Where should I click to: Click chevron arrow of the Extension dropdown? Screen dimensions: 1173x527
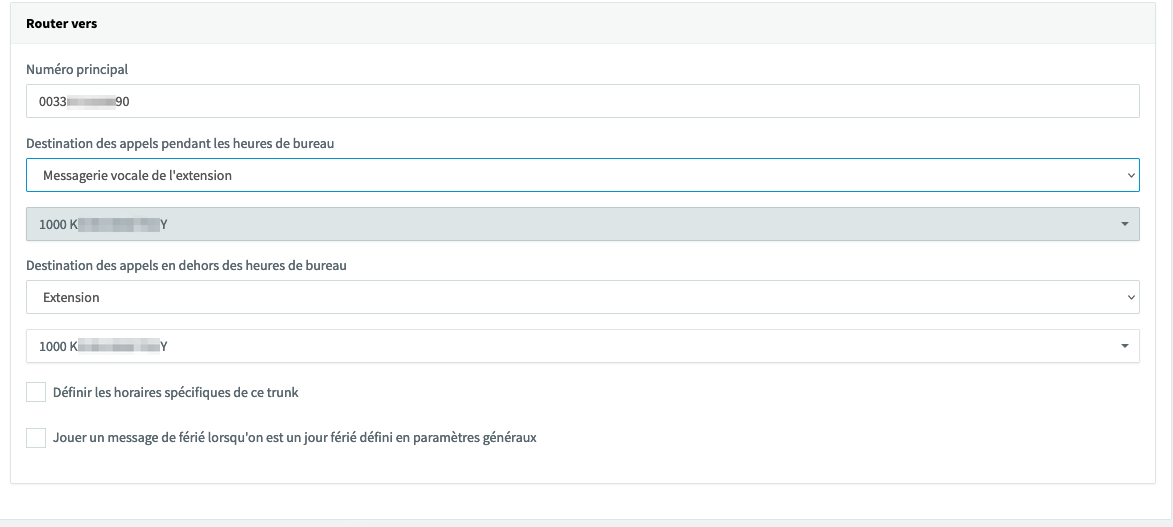(1130, 297)
